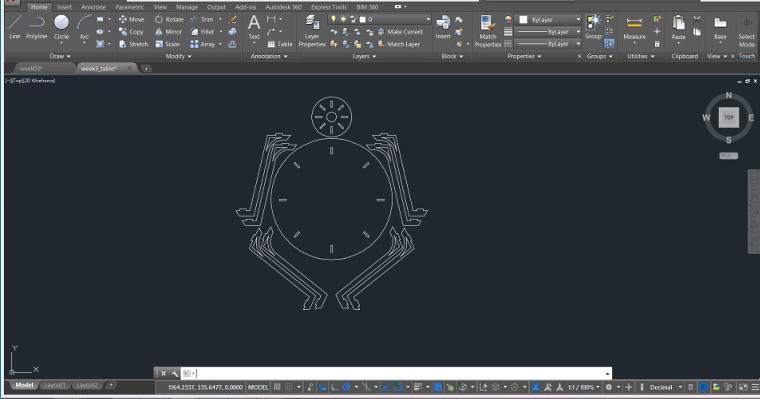The width and height of the screenshot is (760, 399).
Task: Click the Erase icon in Modify panel
Action: (x=233, y=19)
